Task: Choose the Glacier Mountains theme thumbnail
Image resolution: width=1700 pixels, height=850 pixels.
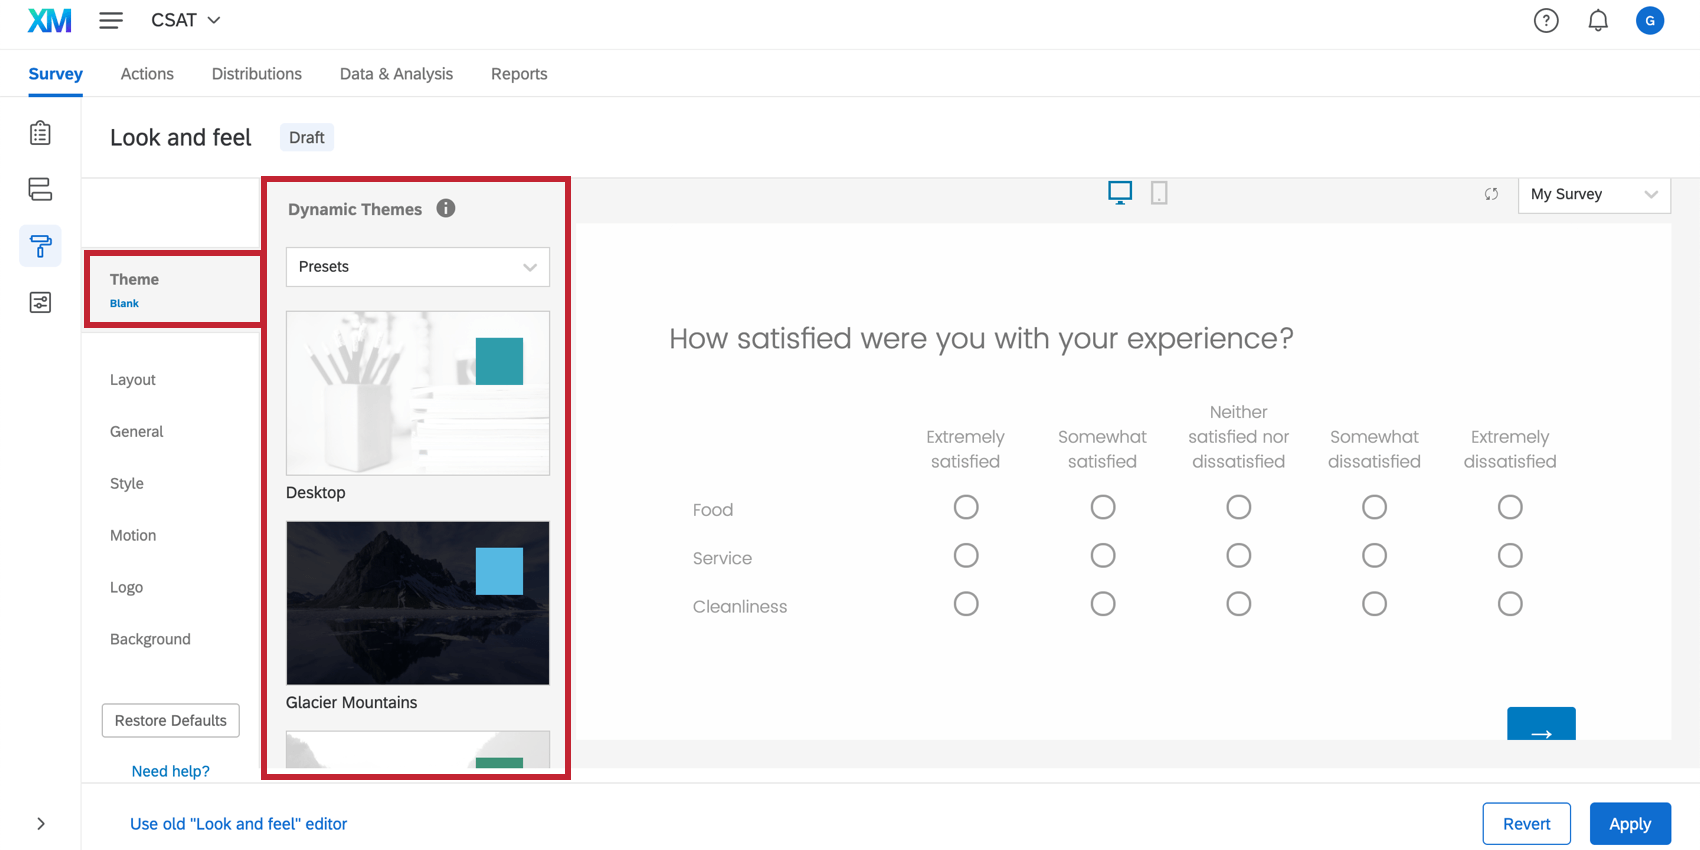Action: tap(417, 603)
